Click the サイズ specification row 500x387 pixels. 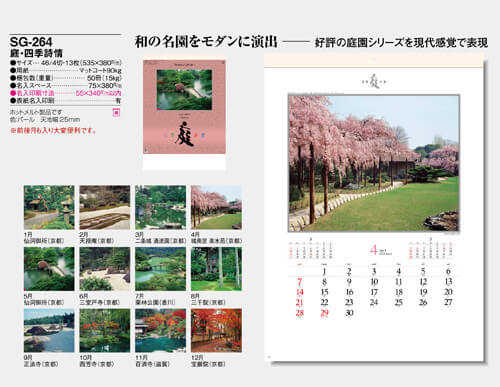(66, 63)
